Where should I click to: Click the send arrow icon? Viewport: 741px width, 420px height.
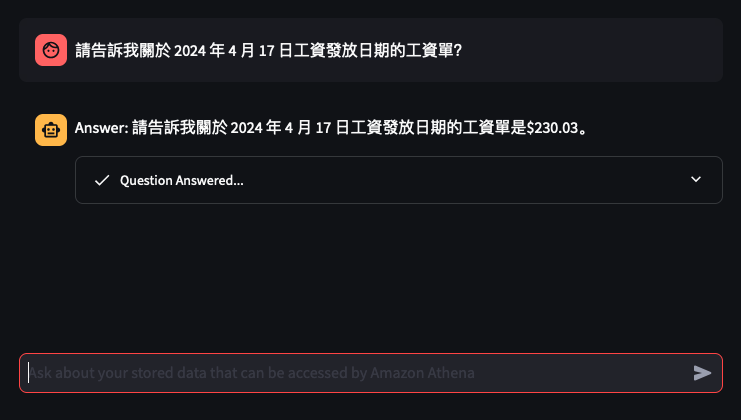tap(702, 373)
